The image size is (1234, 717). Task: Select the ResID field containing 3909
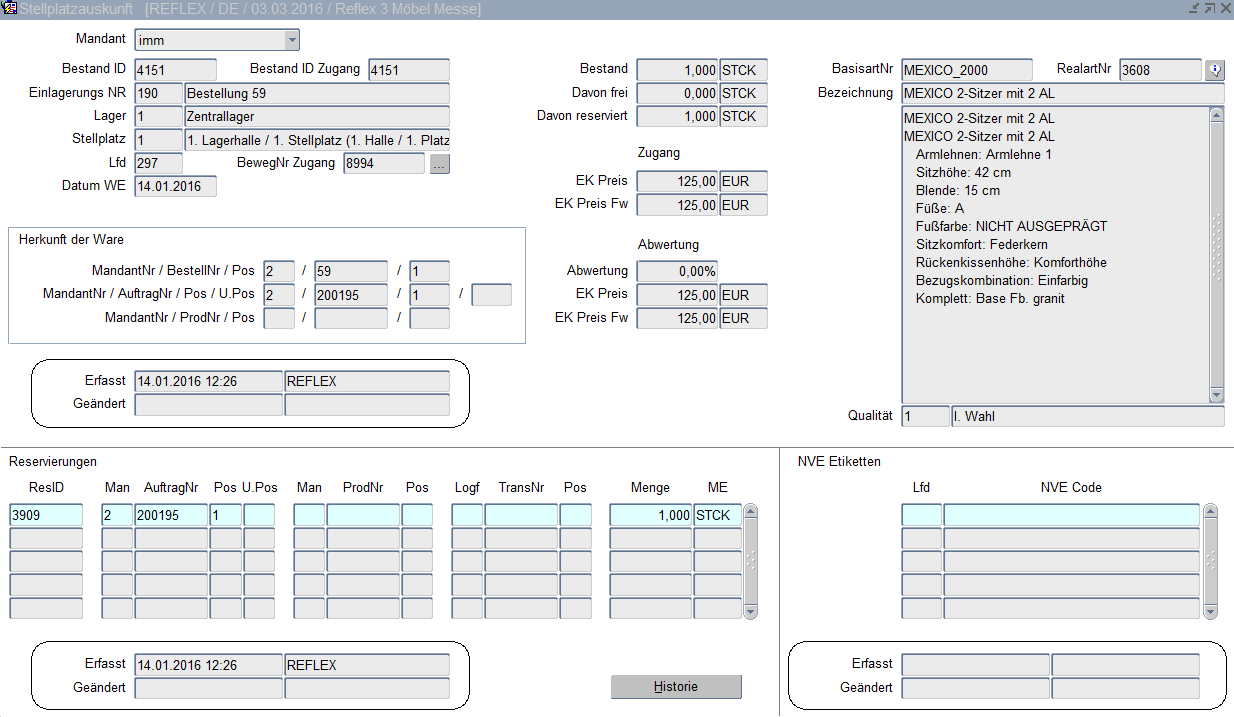pos(46,515)
